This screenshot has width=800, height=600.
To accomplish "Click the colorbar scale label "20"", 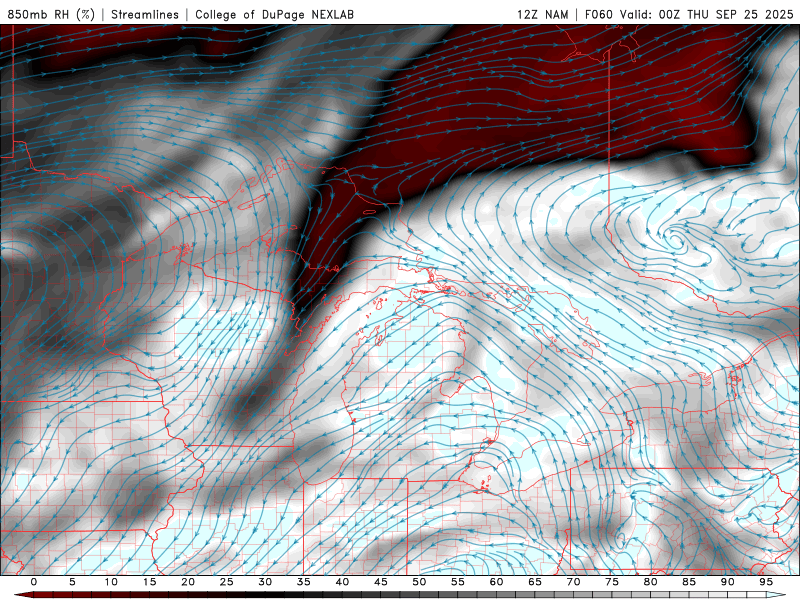I will pos(188,582).
